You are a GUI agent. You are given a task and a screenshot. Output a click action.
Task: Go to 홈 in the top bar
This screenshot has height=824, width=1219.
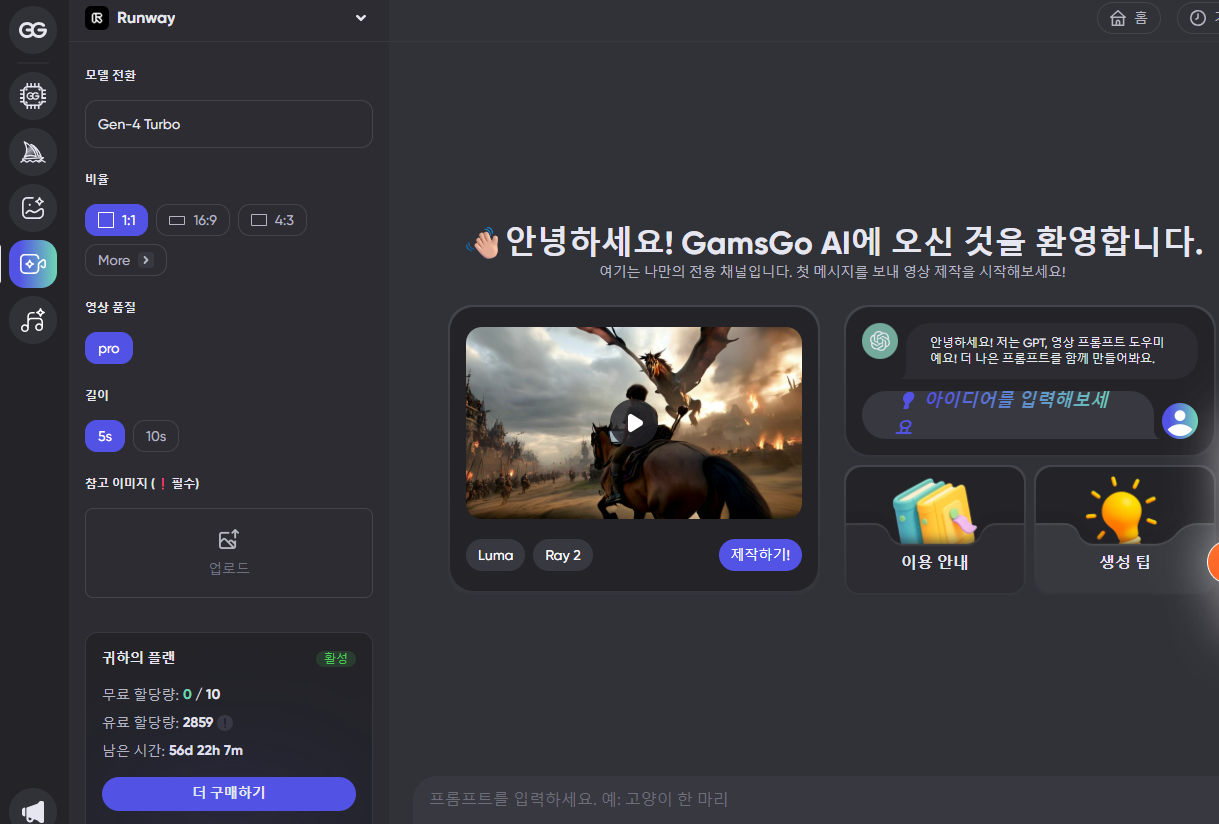tap(1129, 18)
